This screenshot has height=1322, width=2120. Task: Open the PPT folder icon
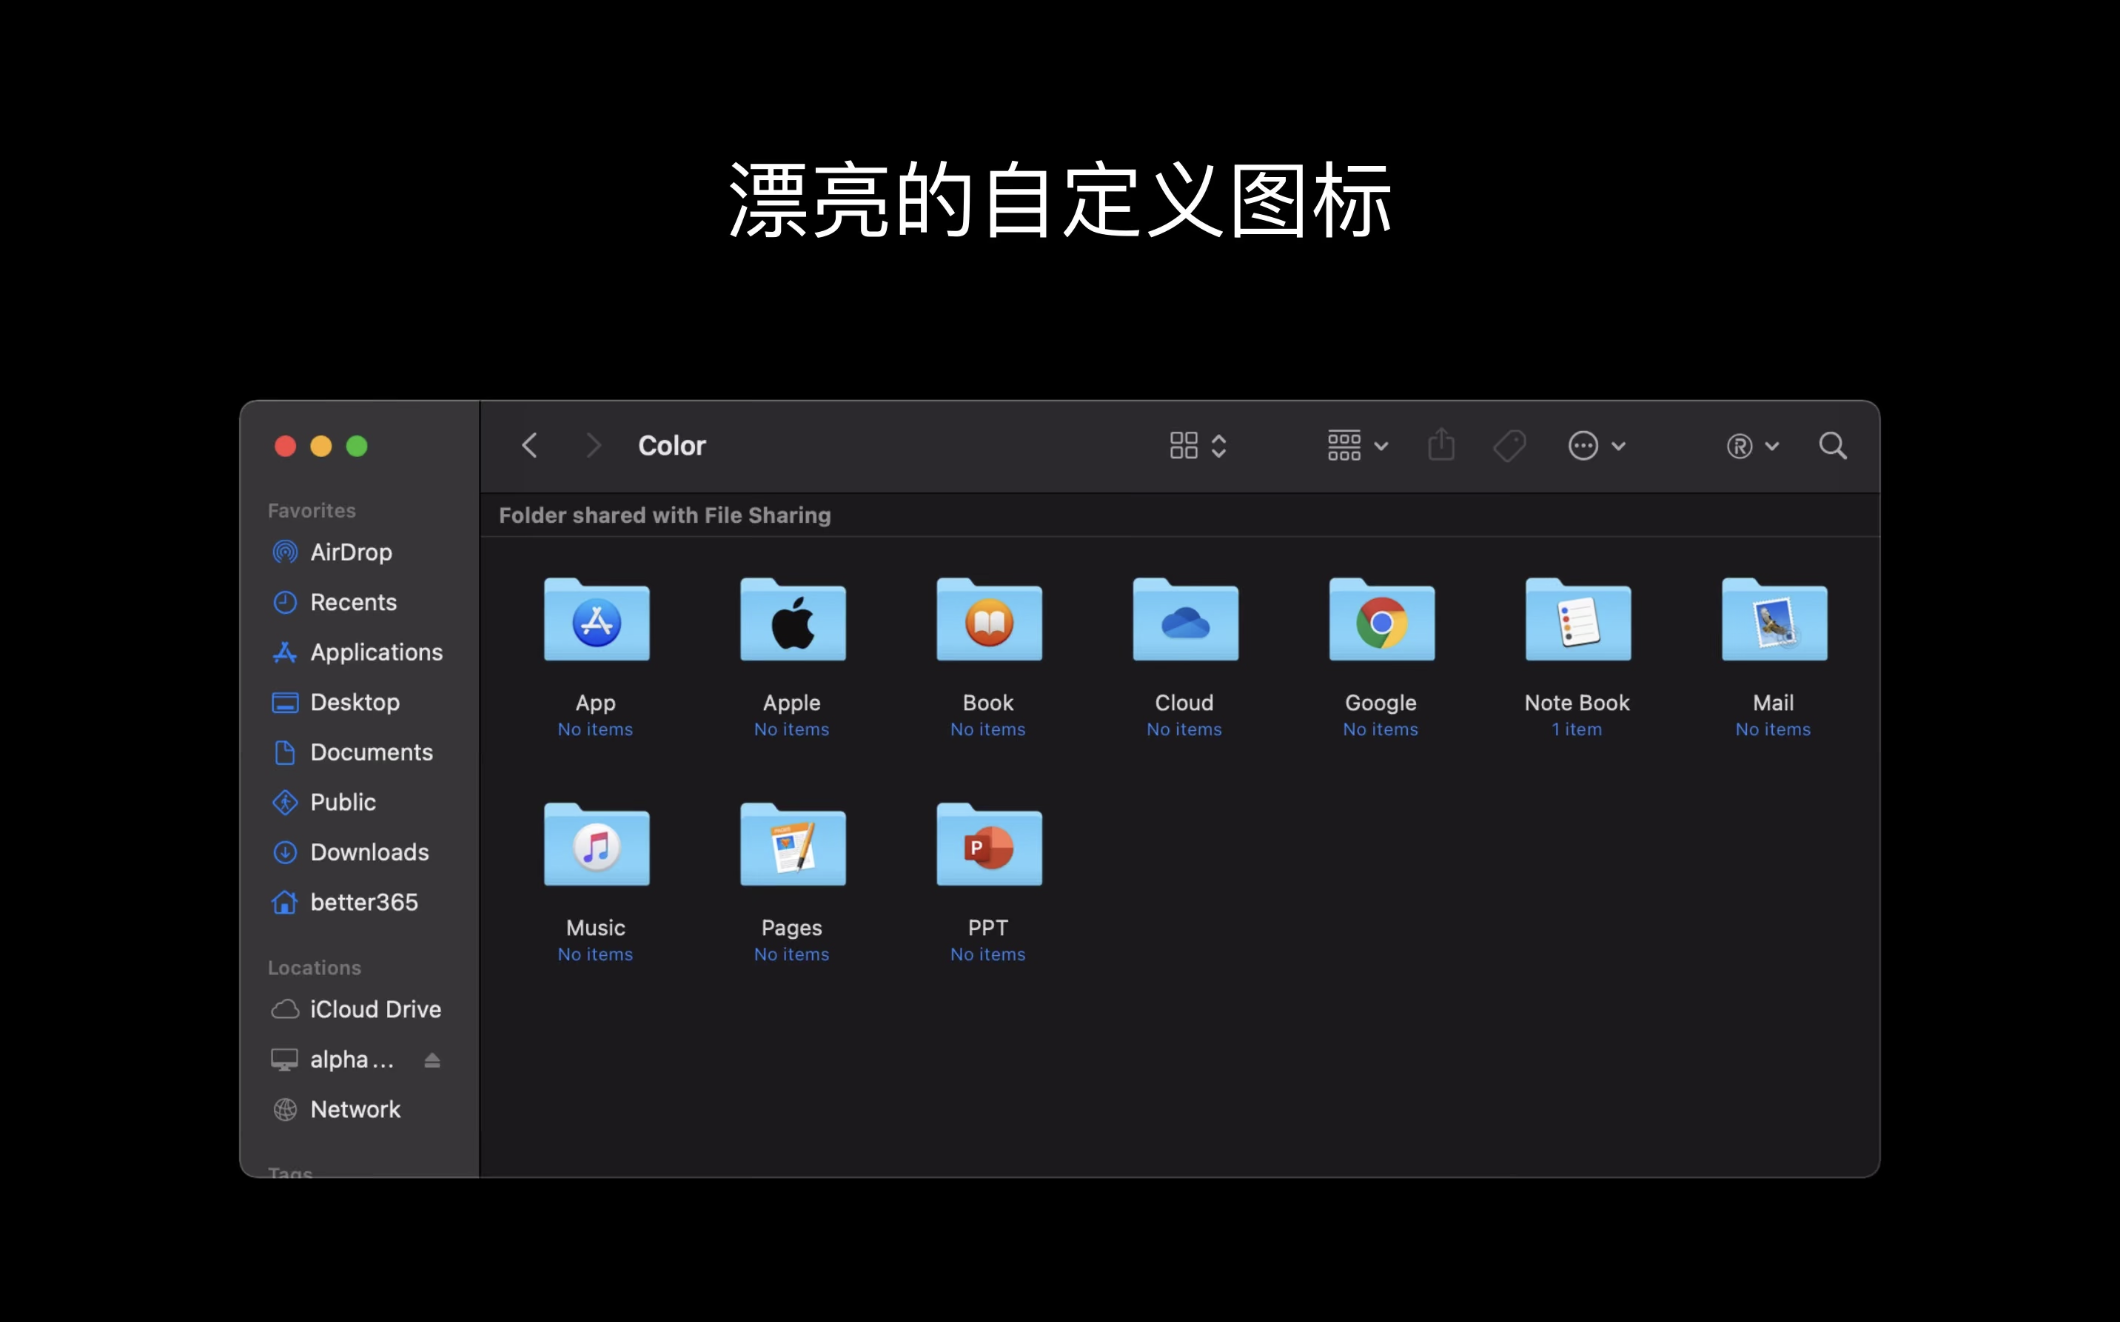(x=988, y=845)
